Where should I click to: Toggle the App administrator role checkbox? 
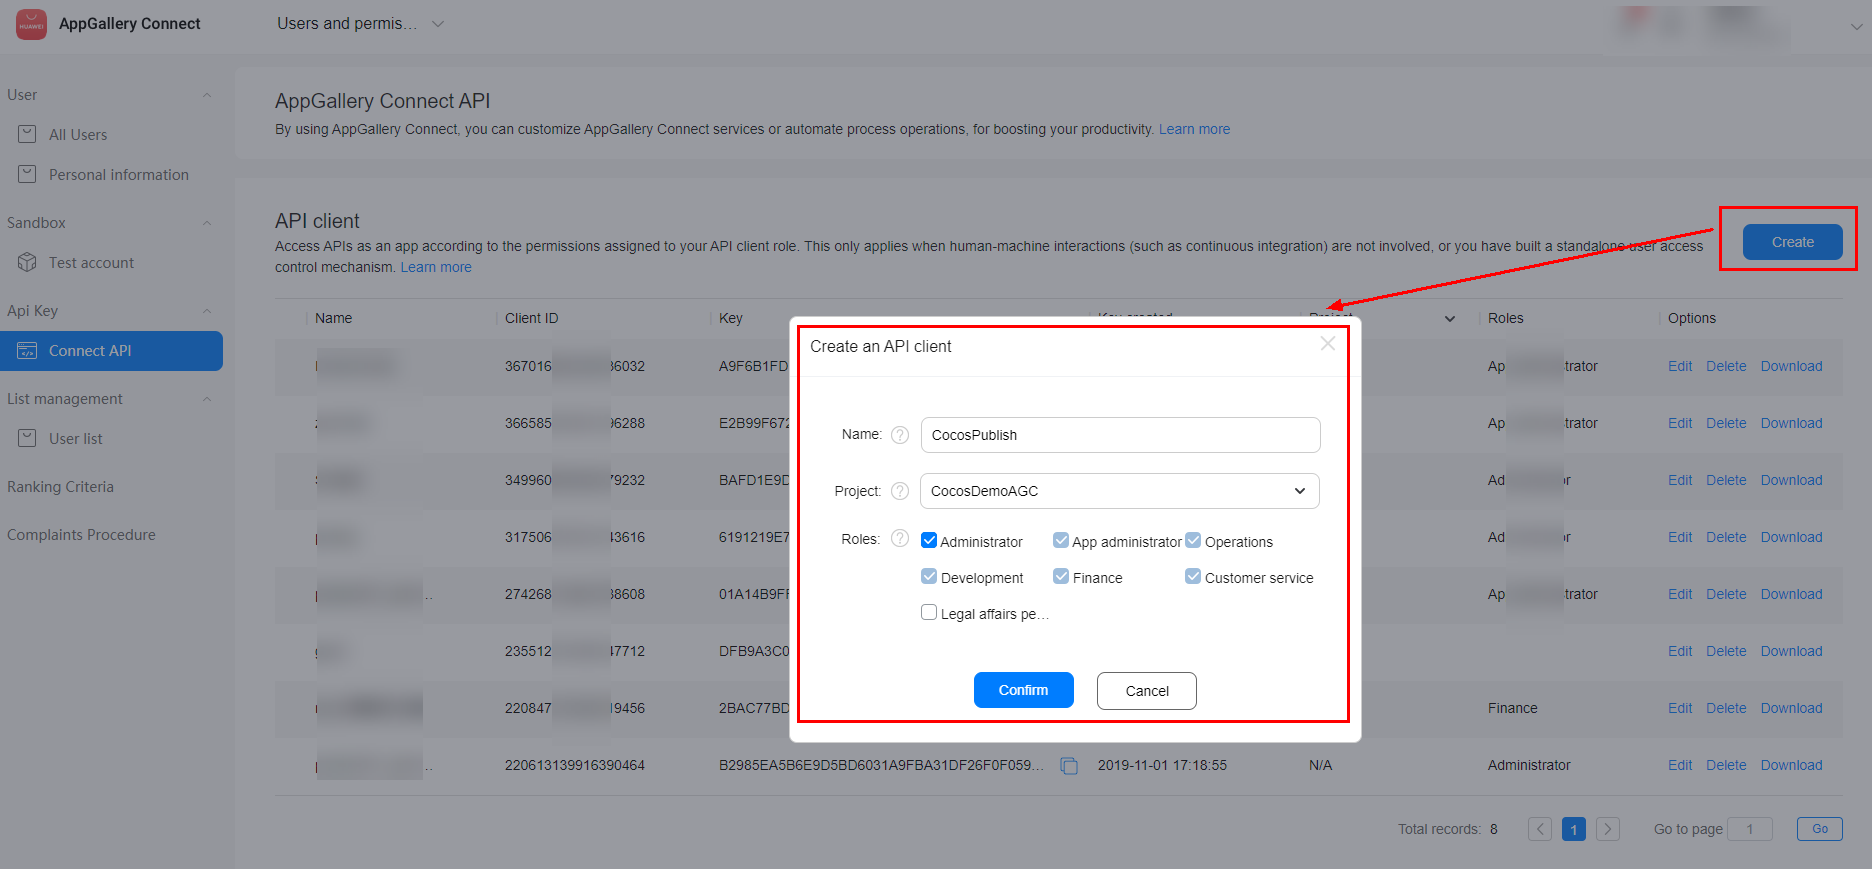click(1061, 540)
